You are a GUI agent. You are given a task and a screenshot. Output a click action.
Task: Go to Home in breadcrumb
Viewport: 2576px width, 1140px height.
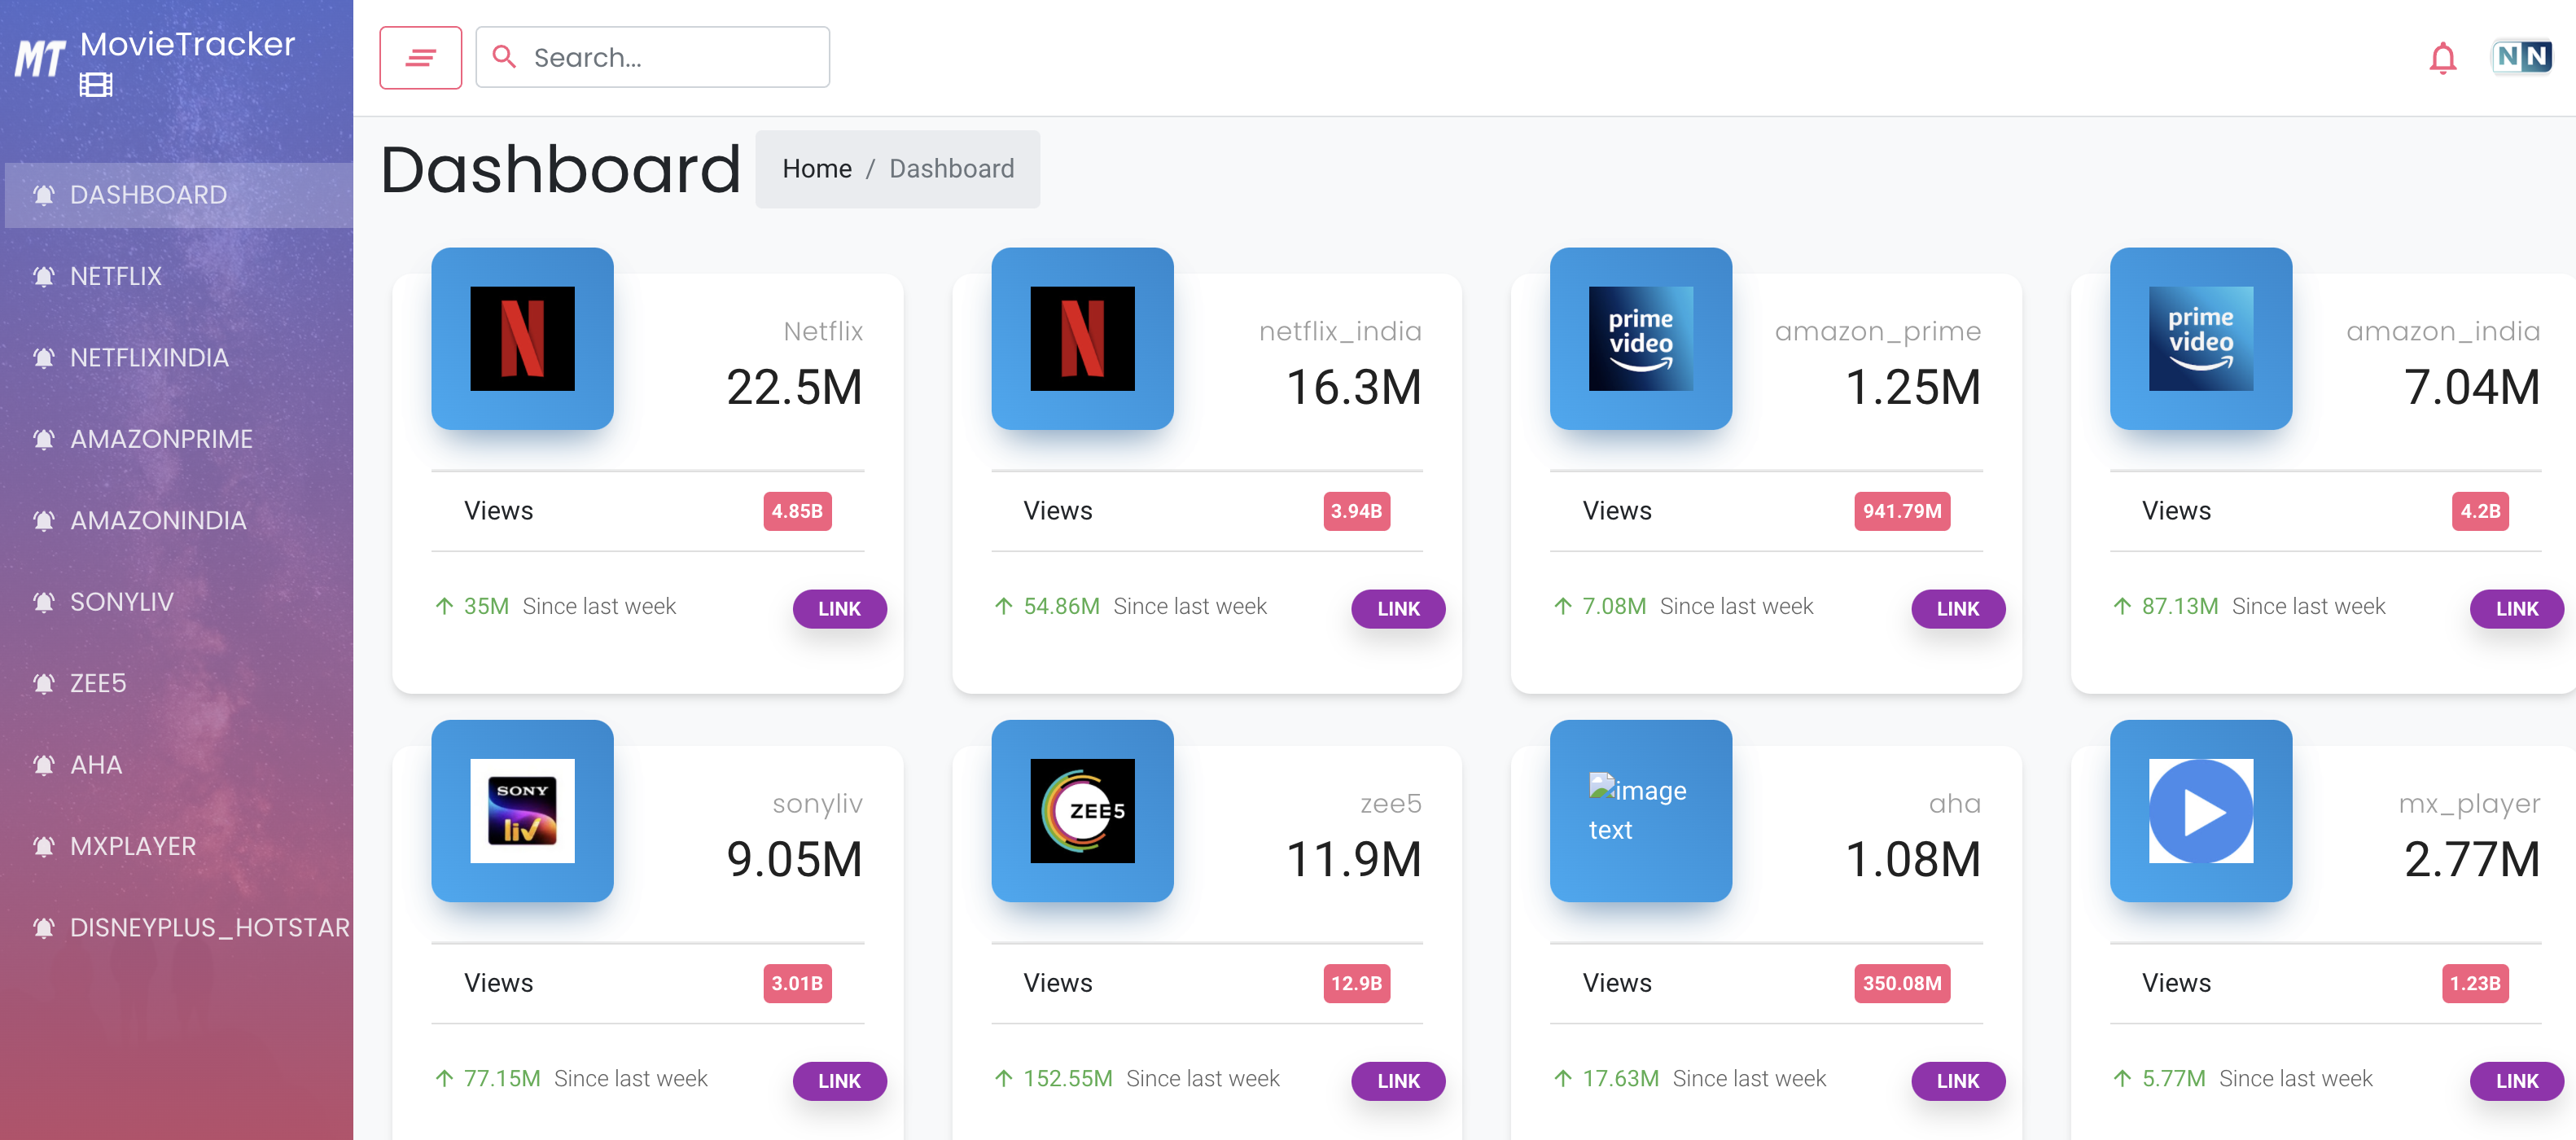point(817,169)
